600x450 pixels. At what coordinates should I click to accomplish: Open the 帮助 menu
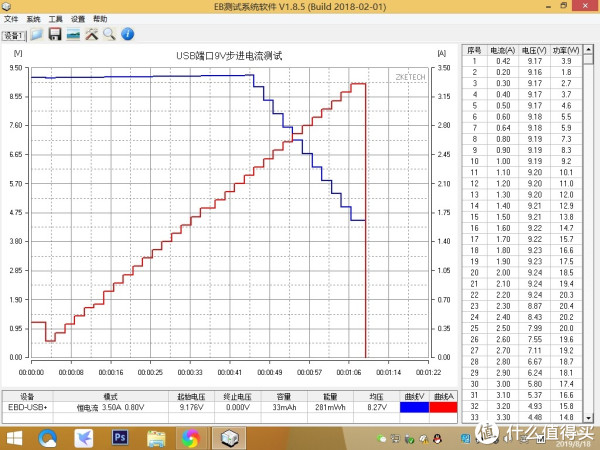click(100, 19)
